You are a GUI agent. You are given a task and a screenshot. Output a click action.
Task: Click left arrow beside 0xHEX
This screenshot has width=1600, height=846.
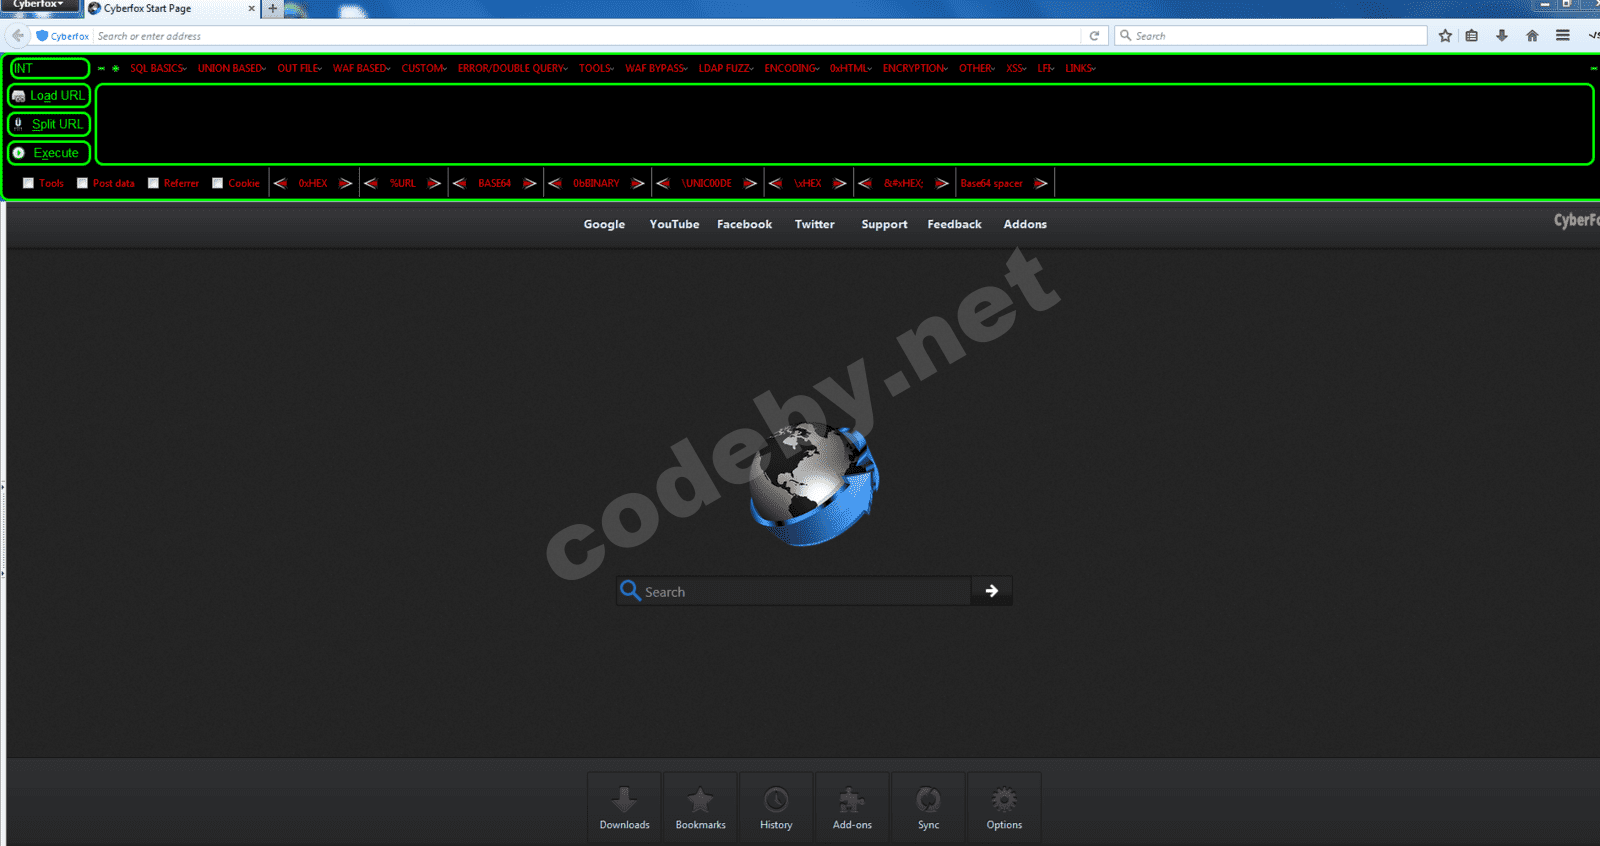coord(280,183)
